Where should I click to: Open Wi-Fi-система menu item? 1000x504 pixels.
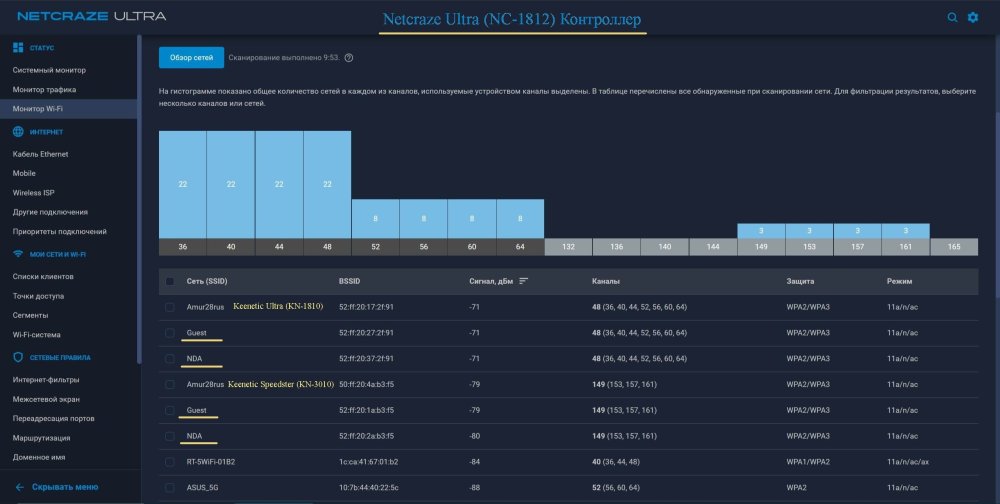(36, 334)
